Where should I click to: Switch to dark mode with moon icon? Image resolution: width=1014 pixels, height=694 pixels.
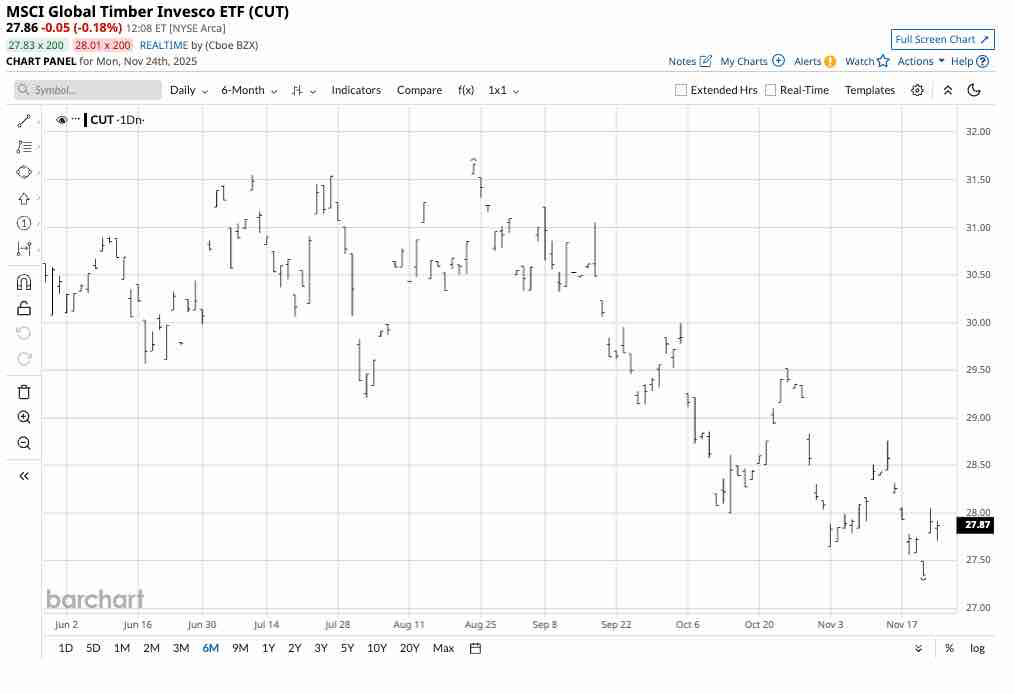click(x=974, y=90)
